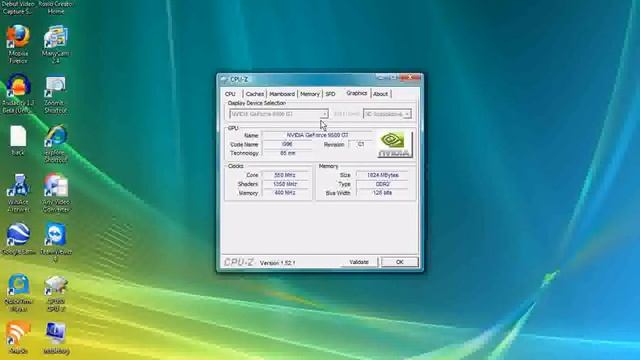640x360 pixels.
Task: Click the Code Name value field
Action: tap(287, 144)
